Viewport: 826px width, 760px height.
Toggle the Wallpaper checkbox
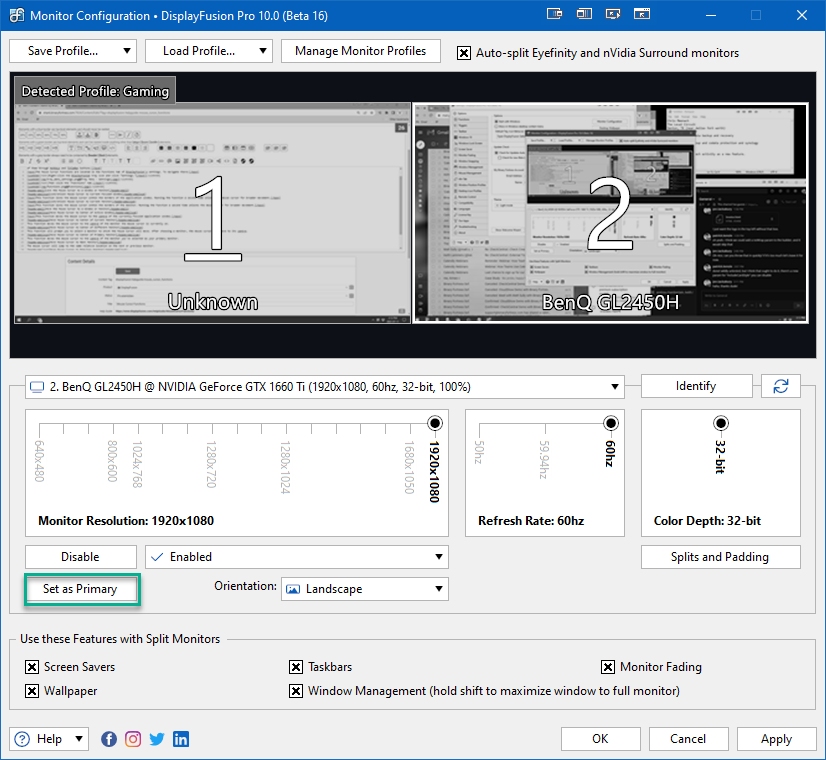pos(32,690)
